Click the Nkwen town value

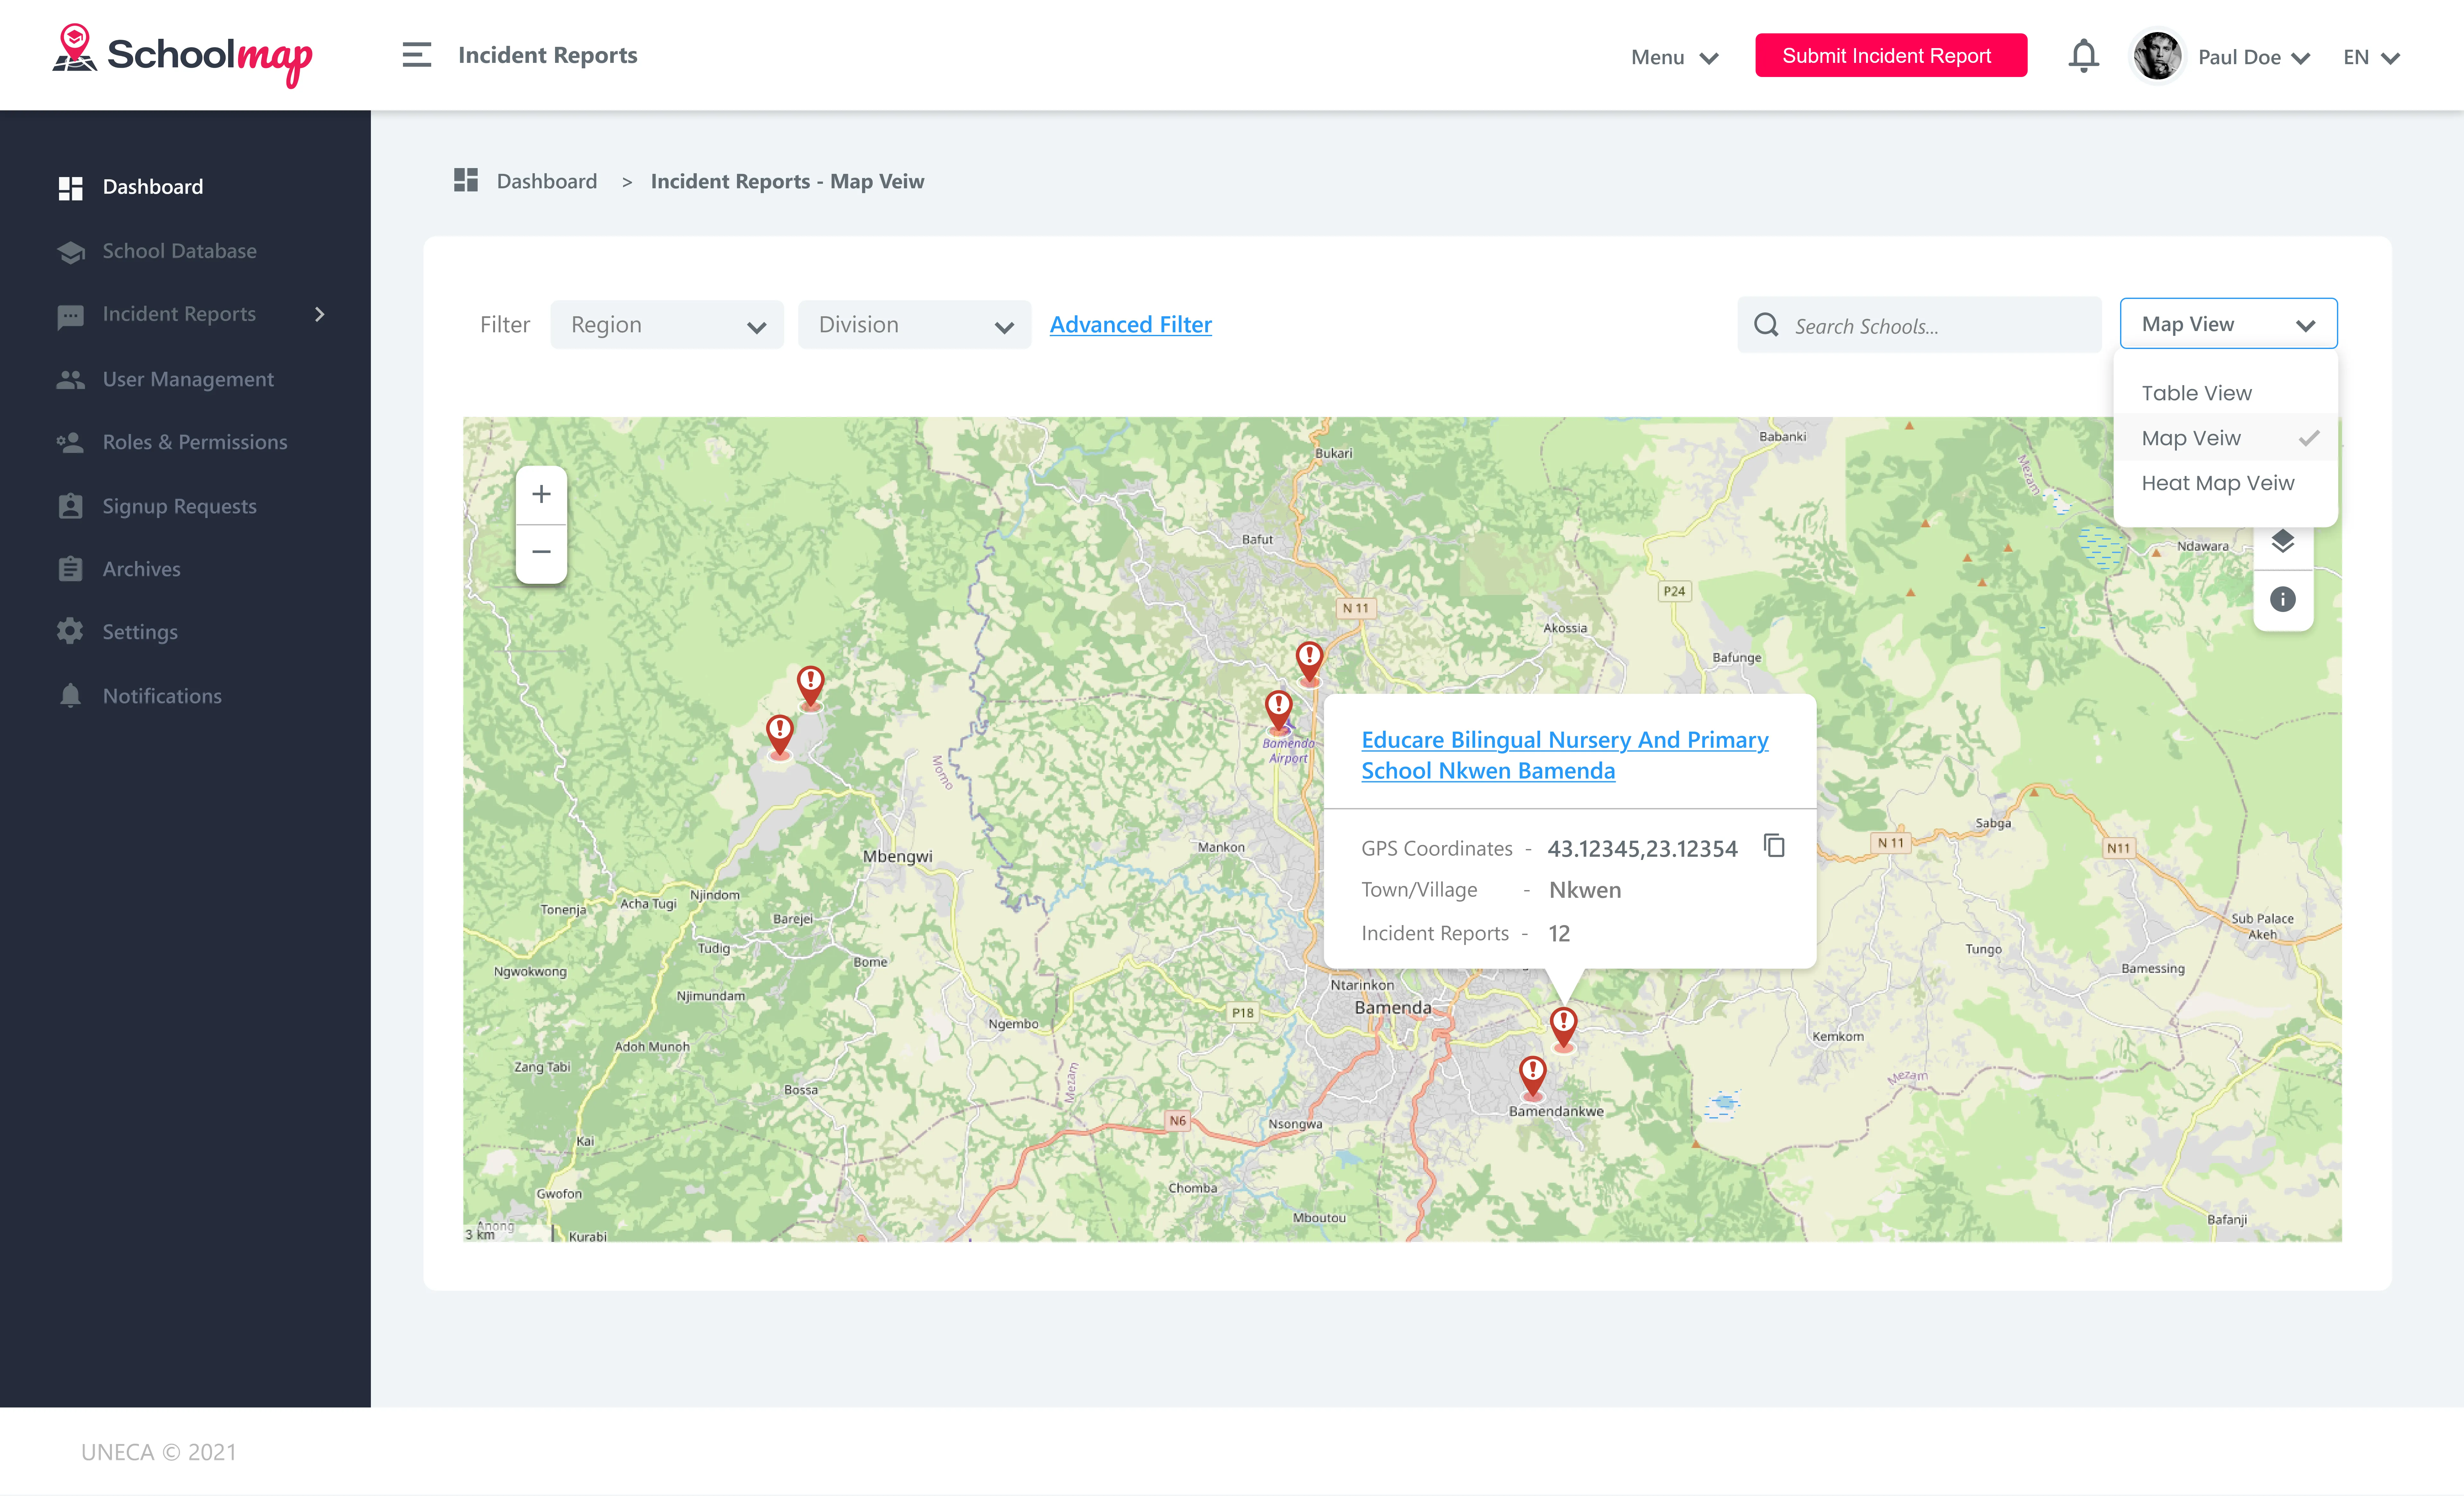click(x=1585, y=890)
